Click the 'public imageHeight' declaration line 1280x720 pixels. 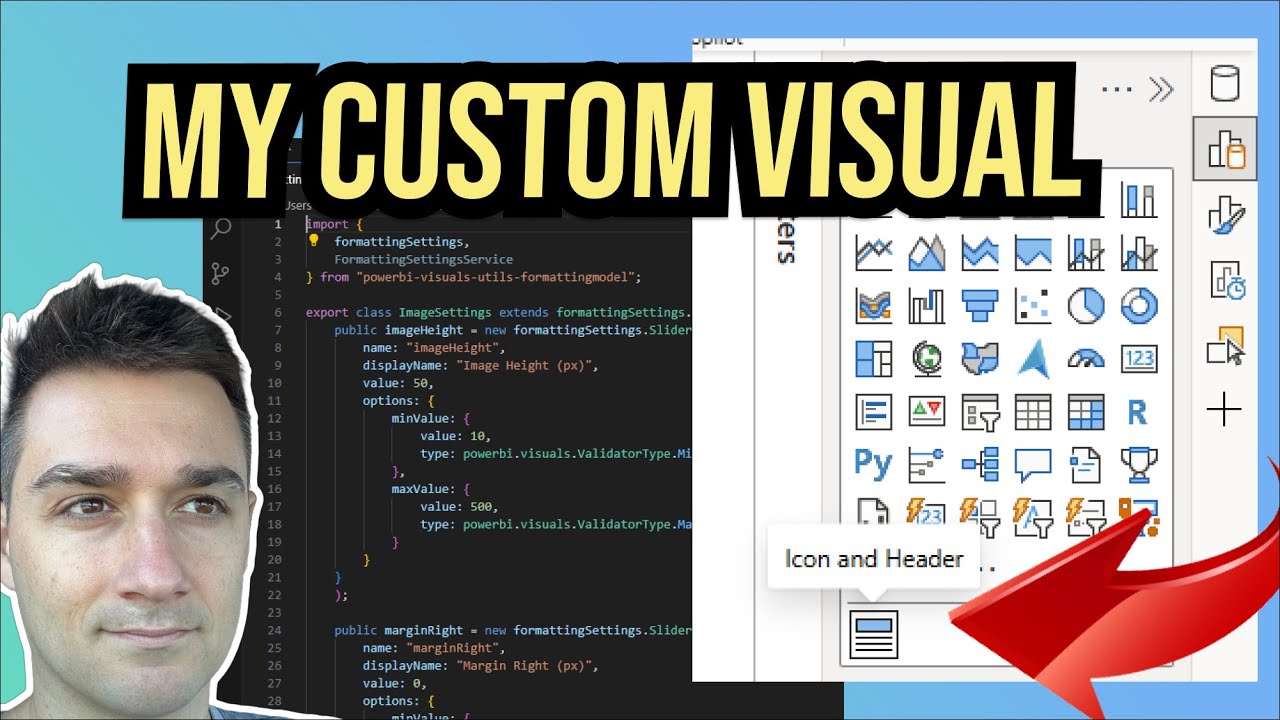pyautogui.click(x=512, y=330)
